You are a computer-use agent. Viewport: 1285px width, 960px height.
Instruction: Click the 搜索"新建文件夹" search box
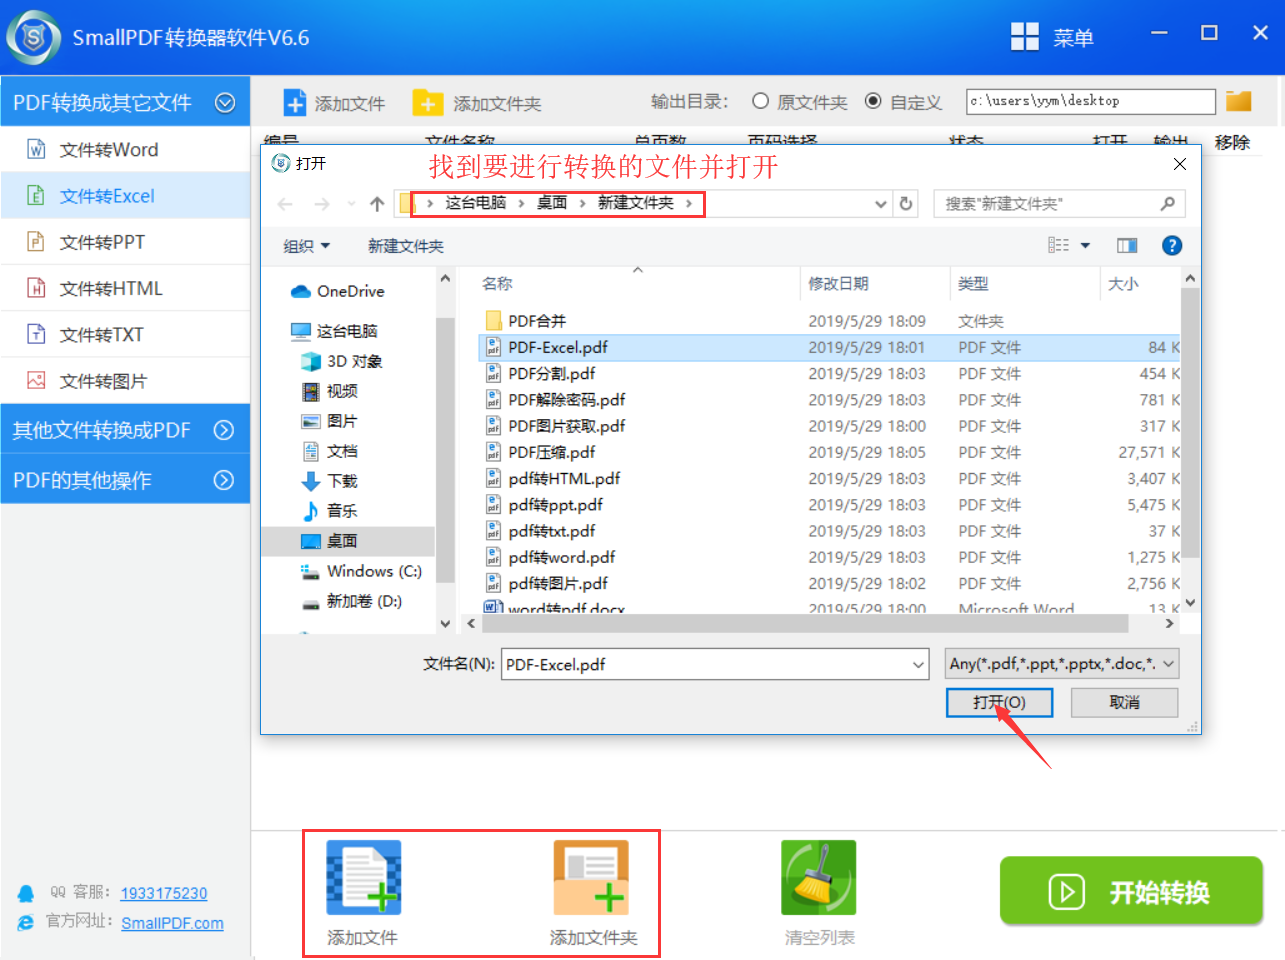[x=1048, y=204]
